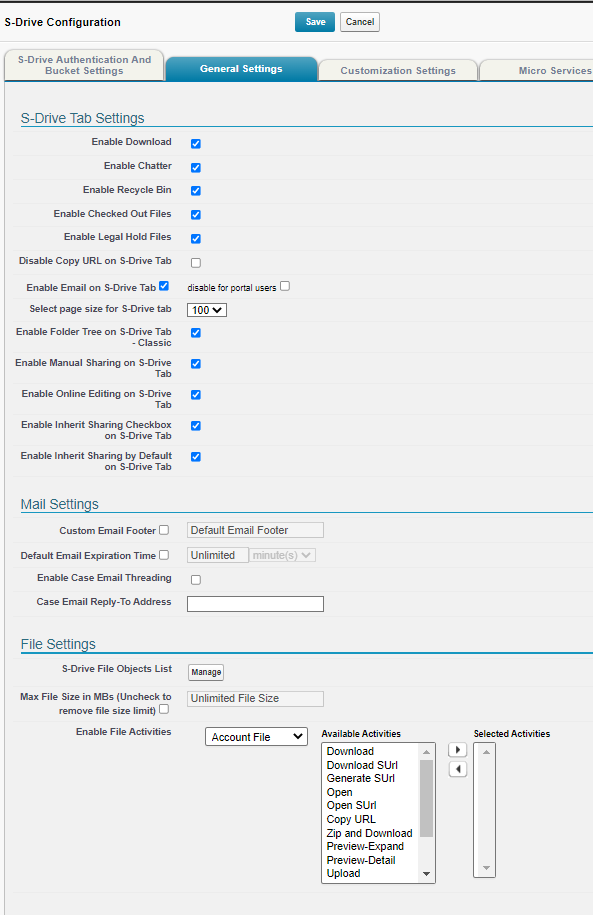Open page size dropdown showing 100

207,310
